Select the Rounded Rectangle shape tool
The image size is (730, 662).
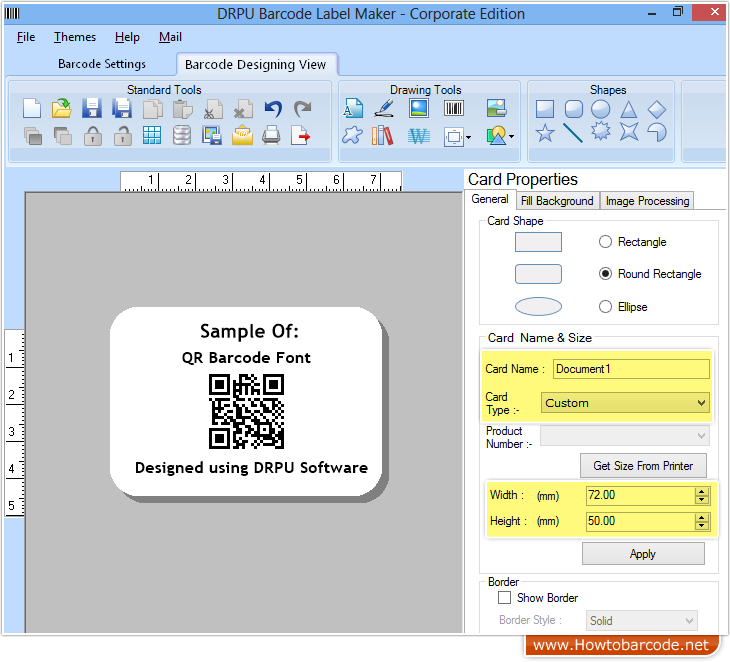(574, 109)
